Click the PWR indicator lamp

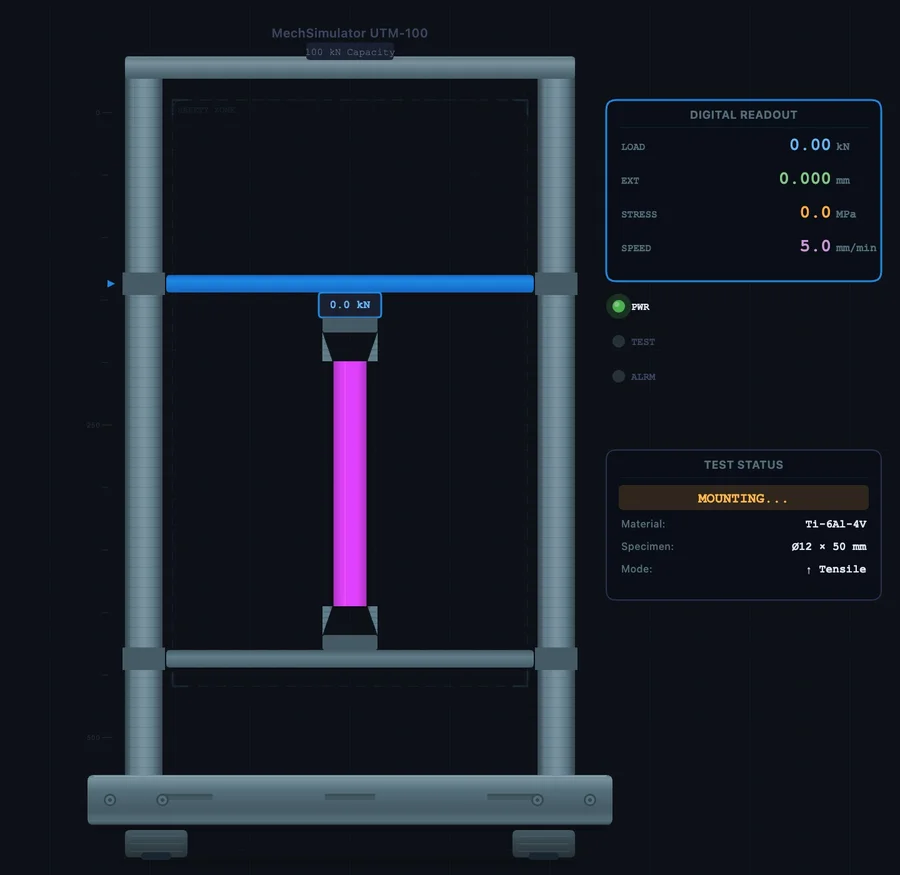(x=619, y=306)
